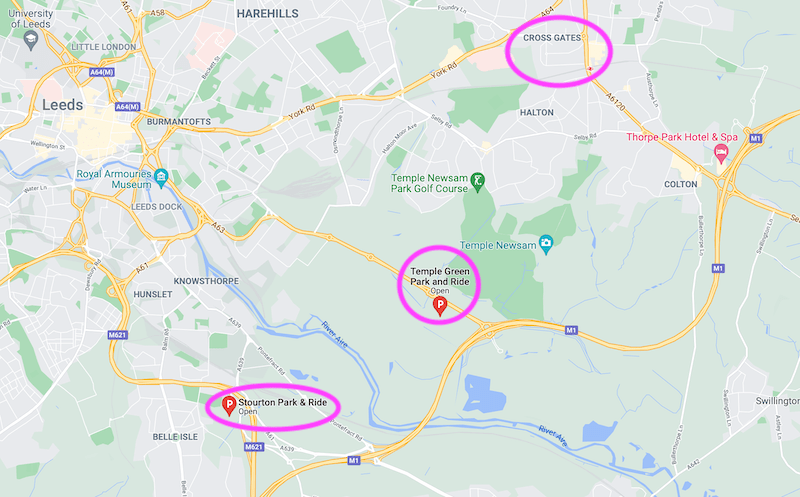The width and height of the screenshot is (800, 497).
Task: Select the BELLE ISLE neighbourhood label
Action: coord(175,437)
